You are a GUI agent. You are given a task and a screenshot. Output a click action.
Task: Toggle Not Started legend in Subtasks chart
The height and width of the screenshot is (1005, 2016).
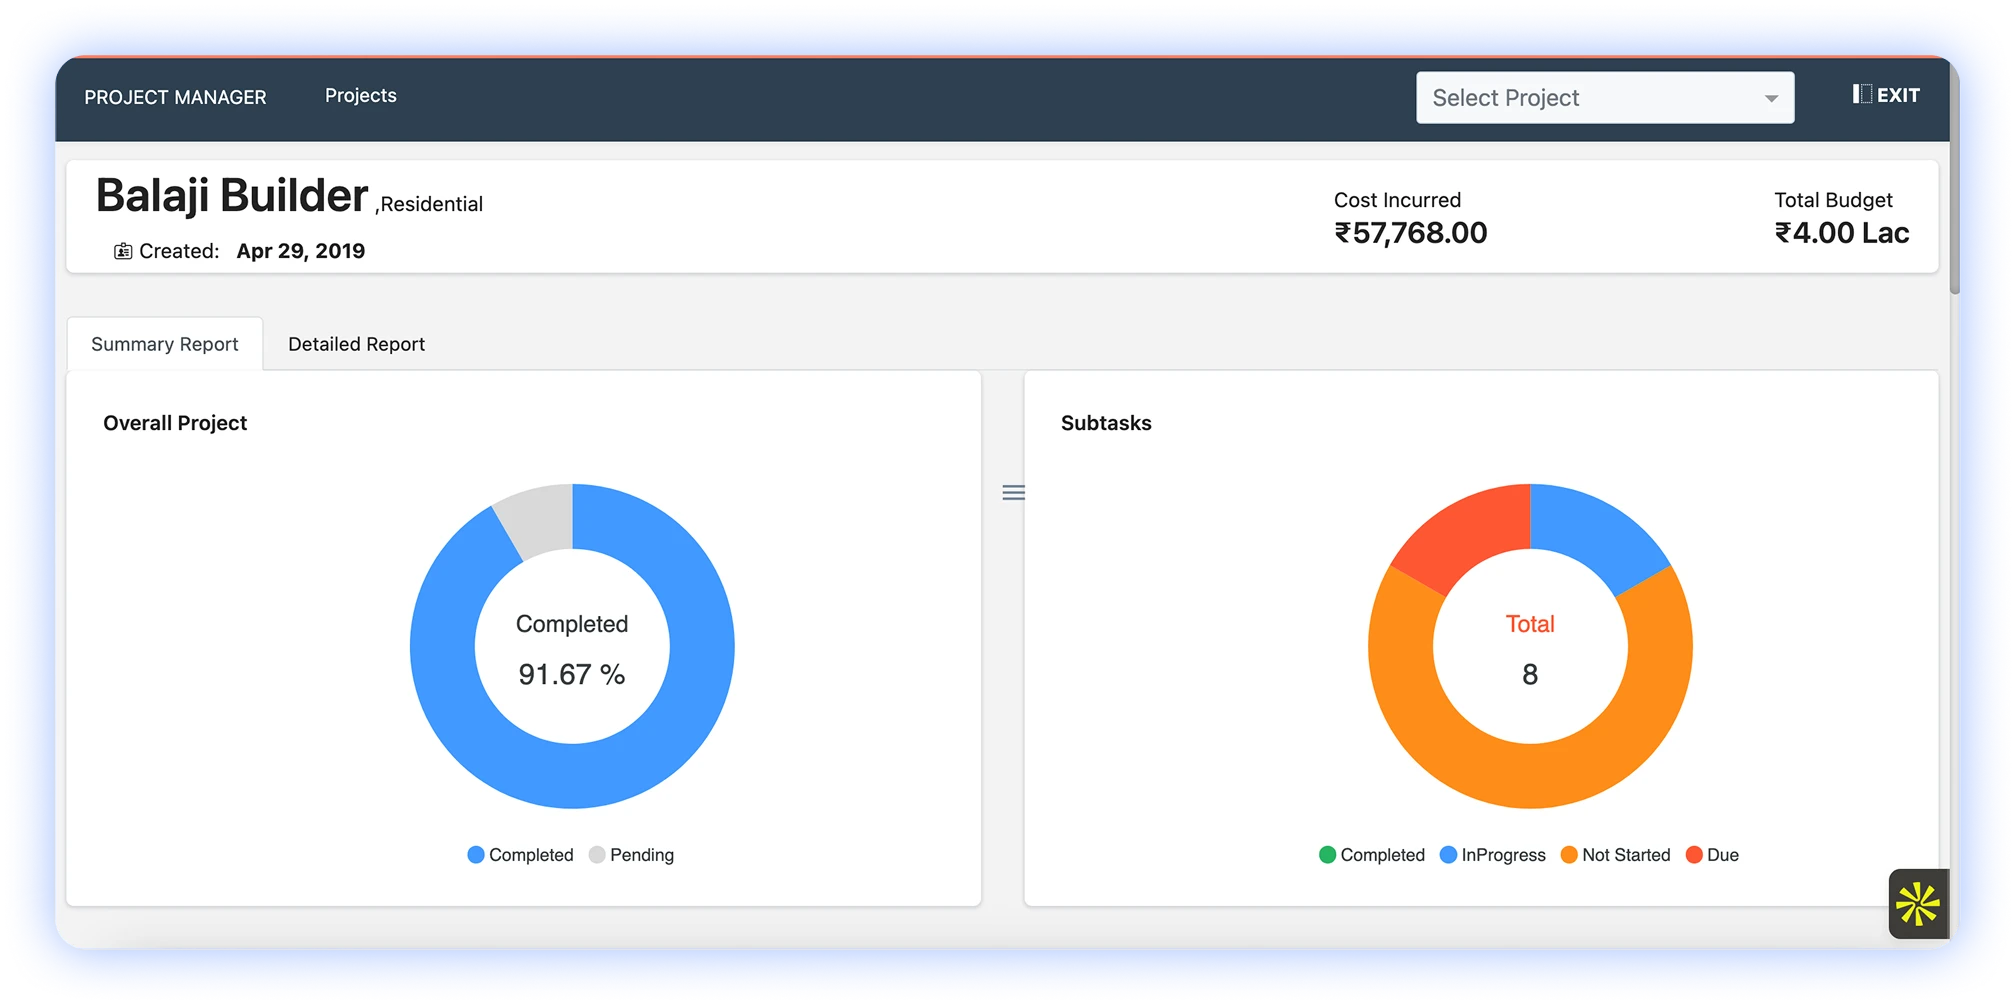click(x=1615, y=855)
